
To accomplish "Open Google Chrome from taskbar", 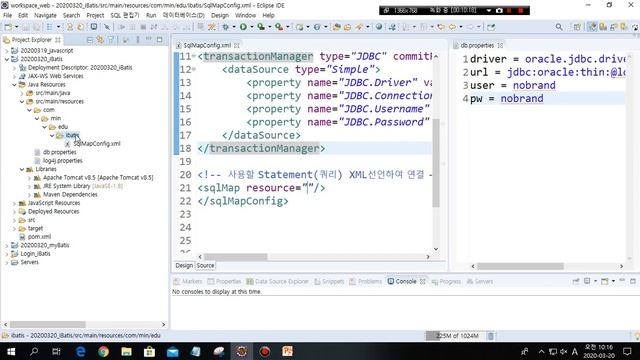I will pos(103,351).
